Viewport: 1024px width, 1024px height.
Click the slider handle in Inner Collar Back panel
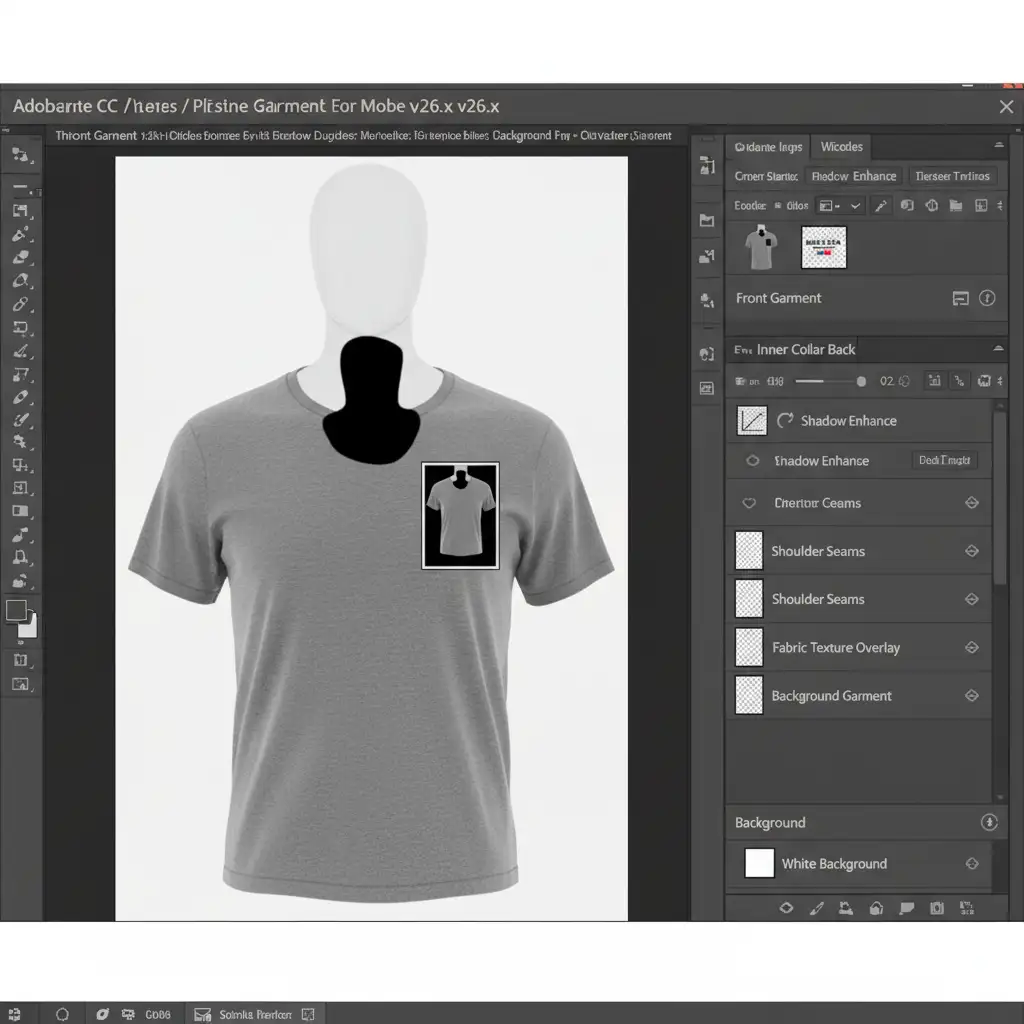tap(861, 381)
